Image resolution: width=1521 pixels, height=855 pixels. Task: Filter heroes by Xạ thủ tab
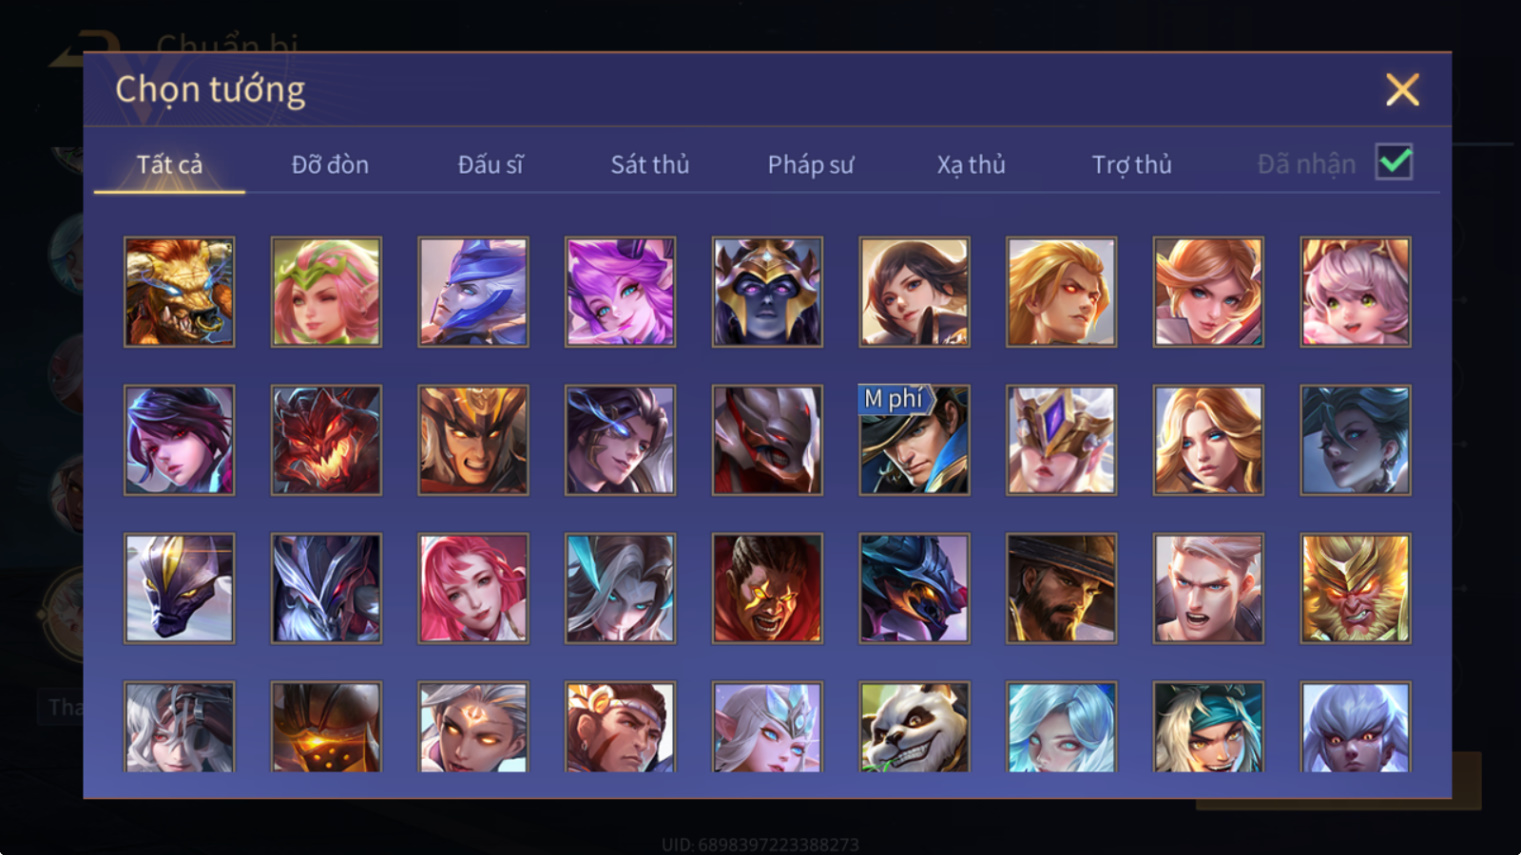tap(971, 164)
